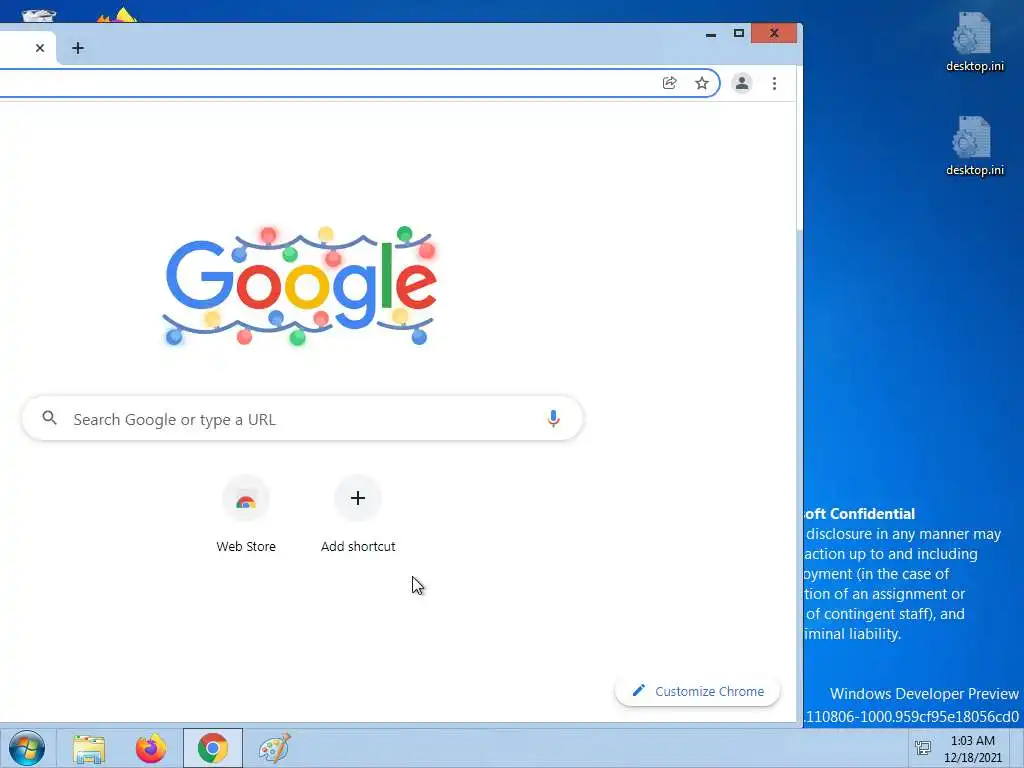Share this page from the address bar

(669, 83)
